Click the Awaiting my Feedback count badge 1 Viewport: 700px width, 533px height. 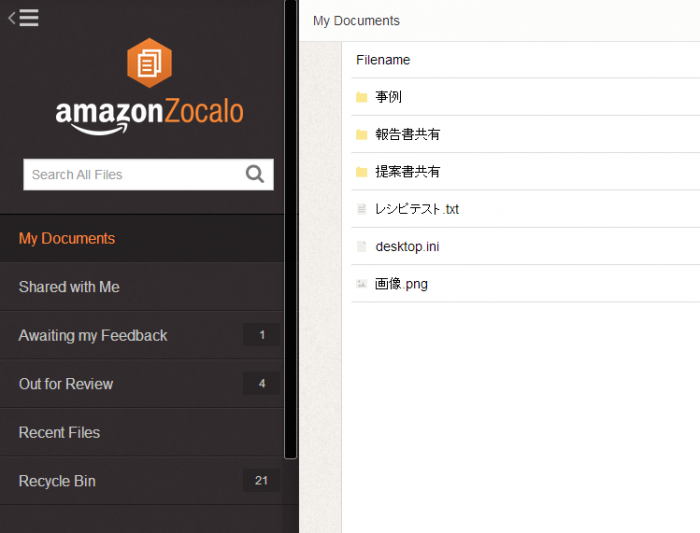[x=262, y=335]
